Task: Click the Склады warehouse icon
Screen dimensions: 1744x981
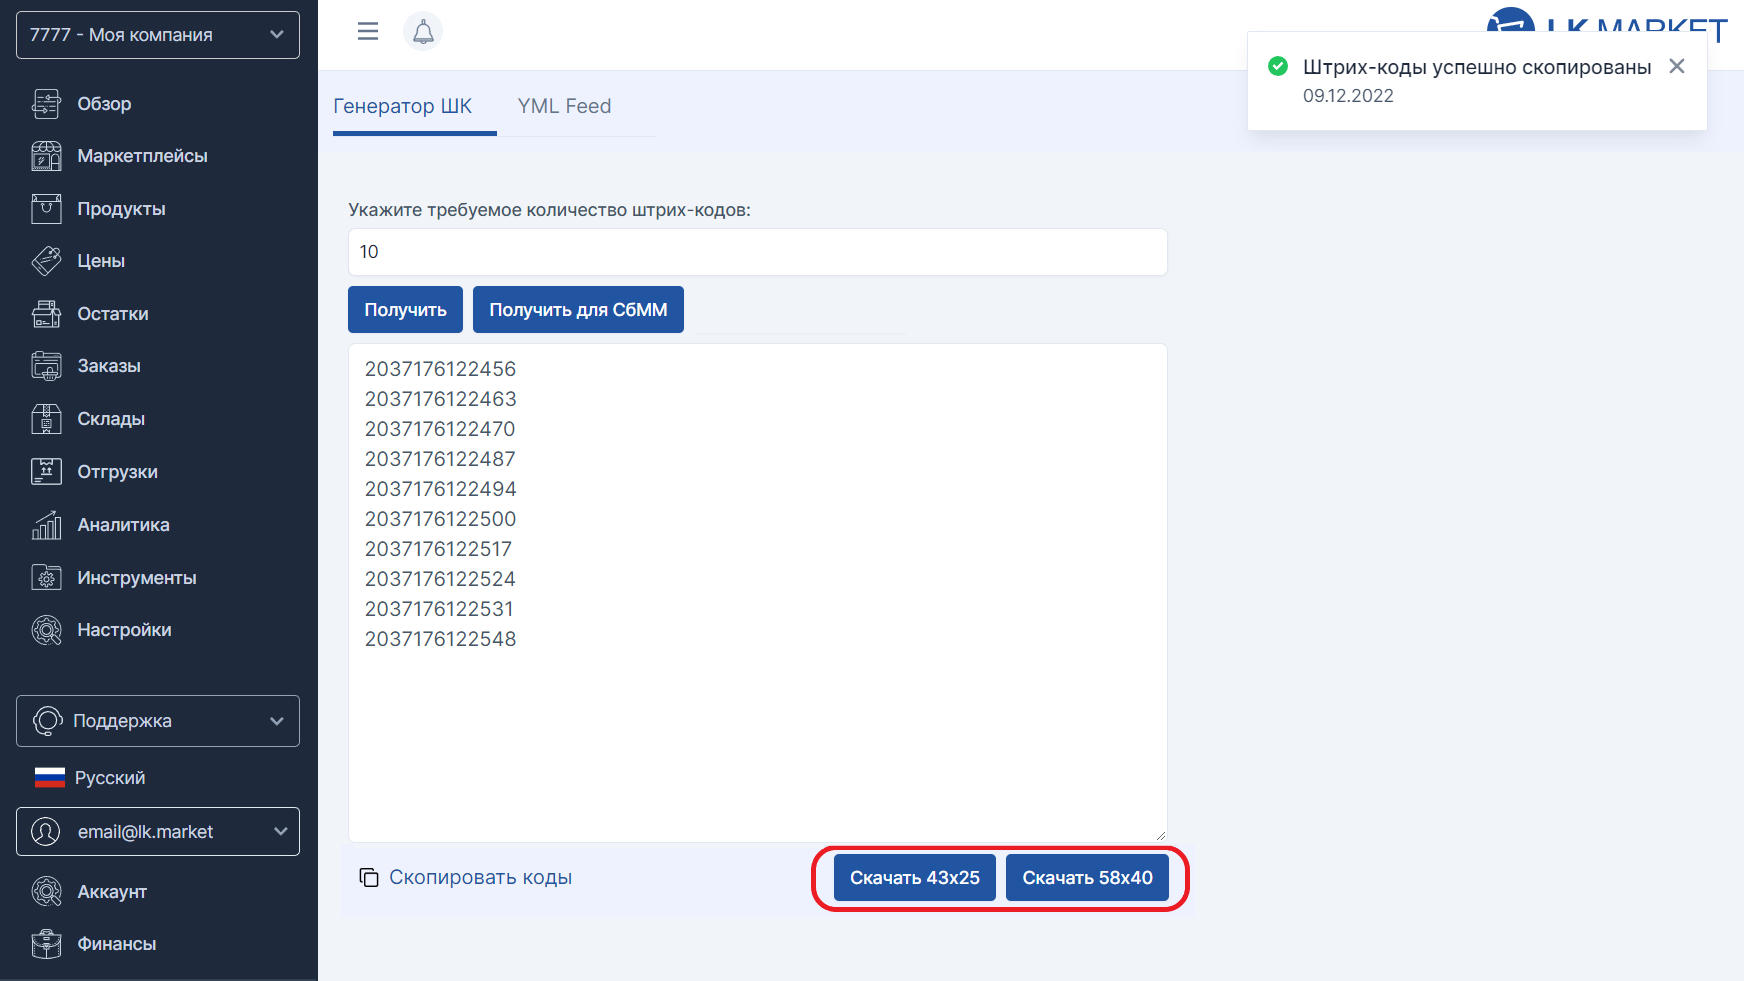Action: [46, 419]
